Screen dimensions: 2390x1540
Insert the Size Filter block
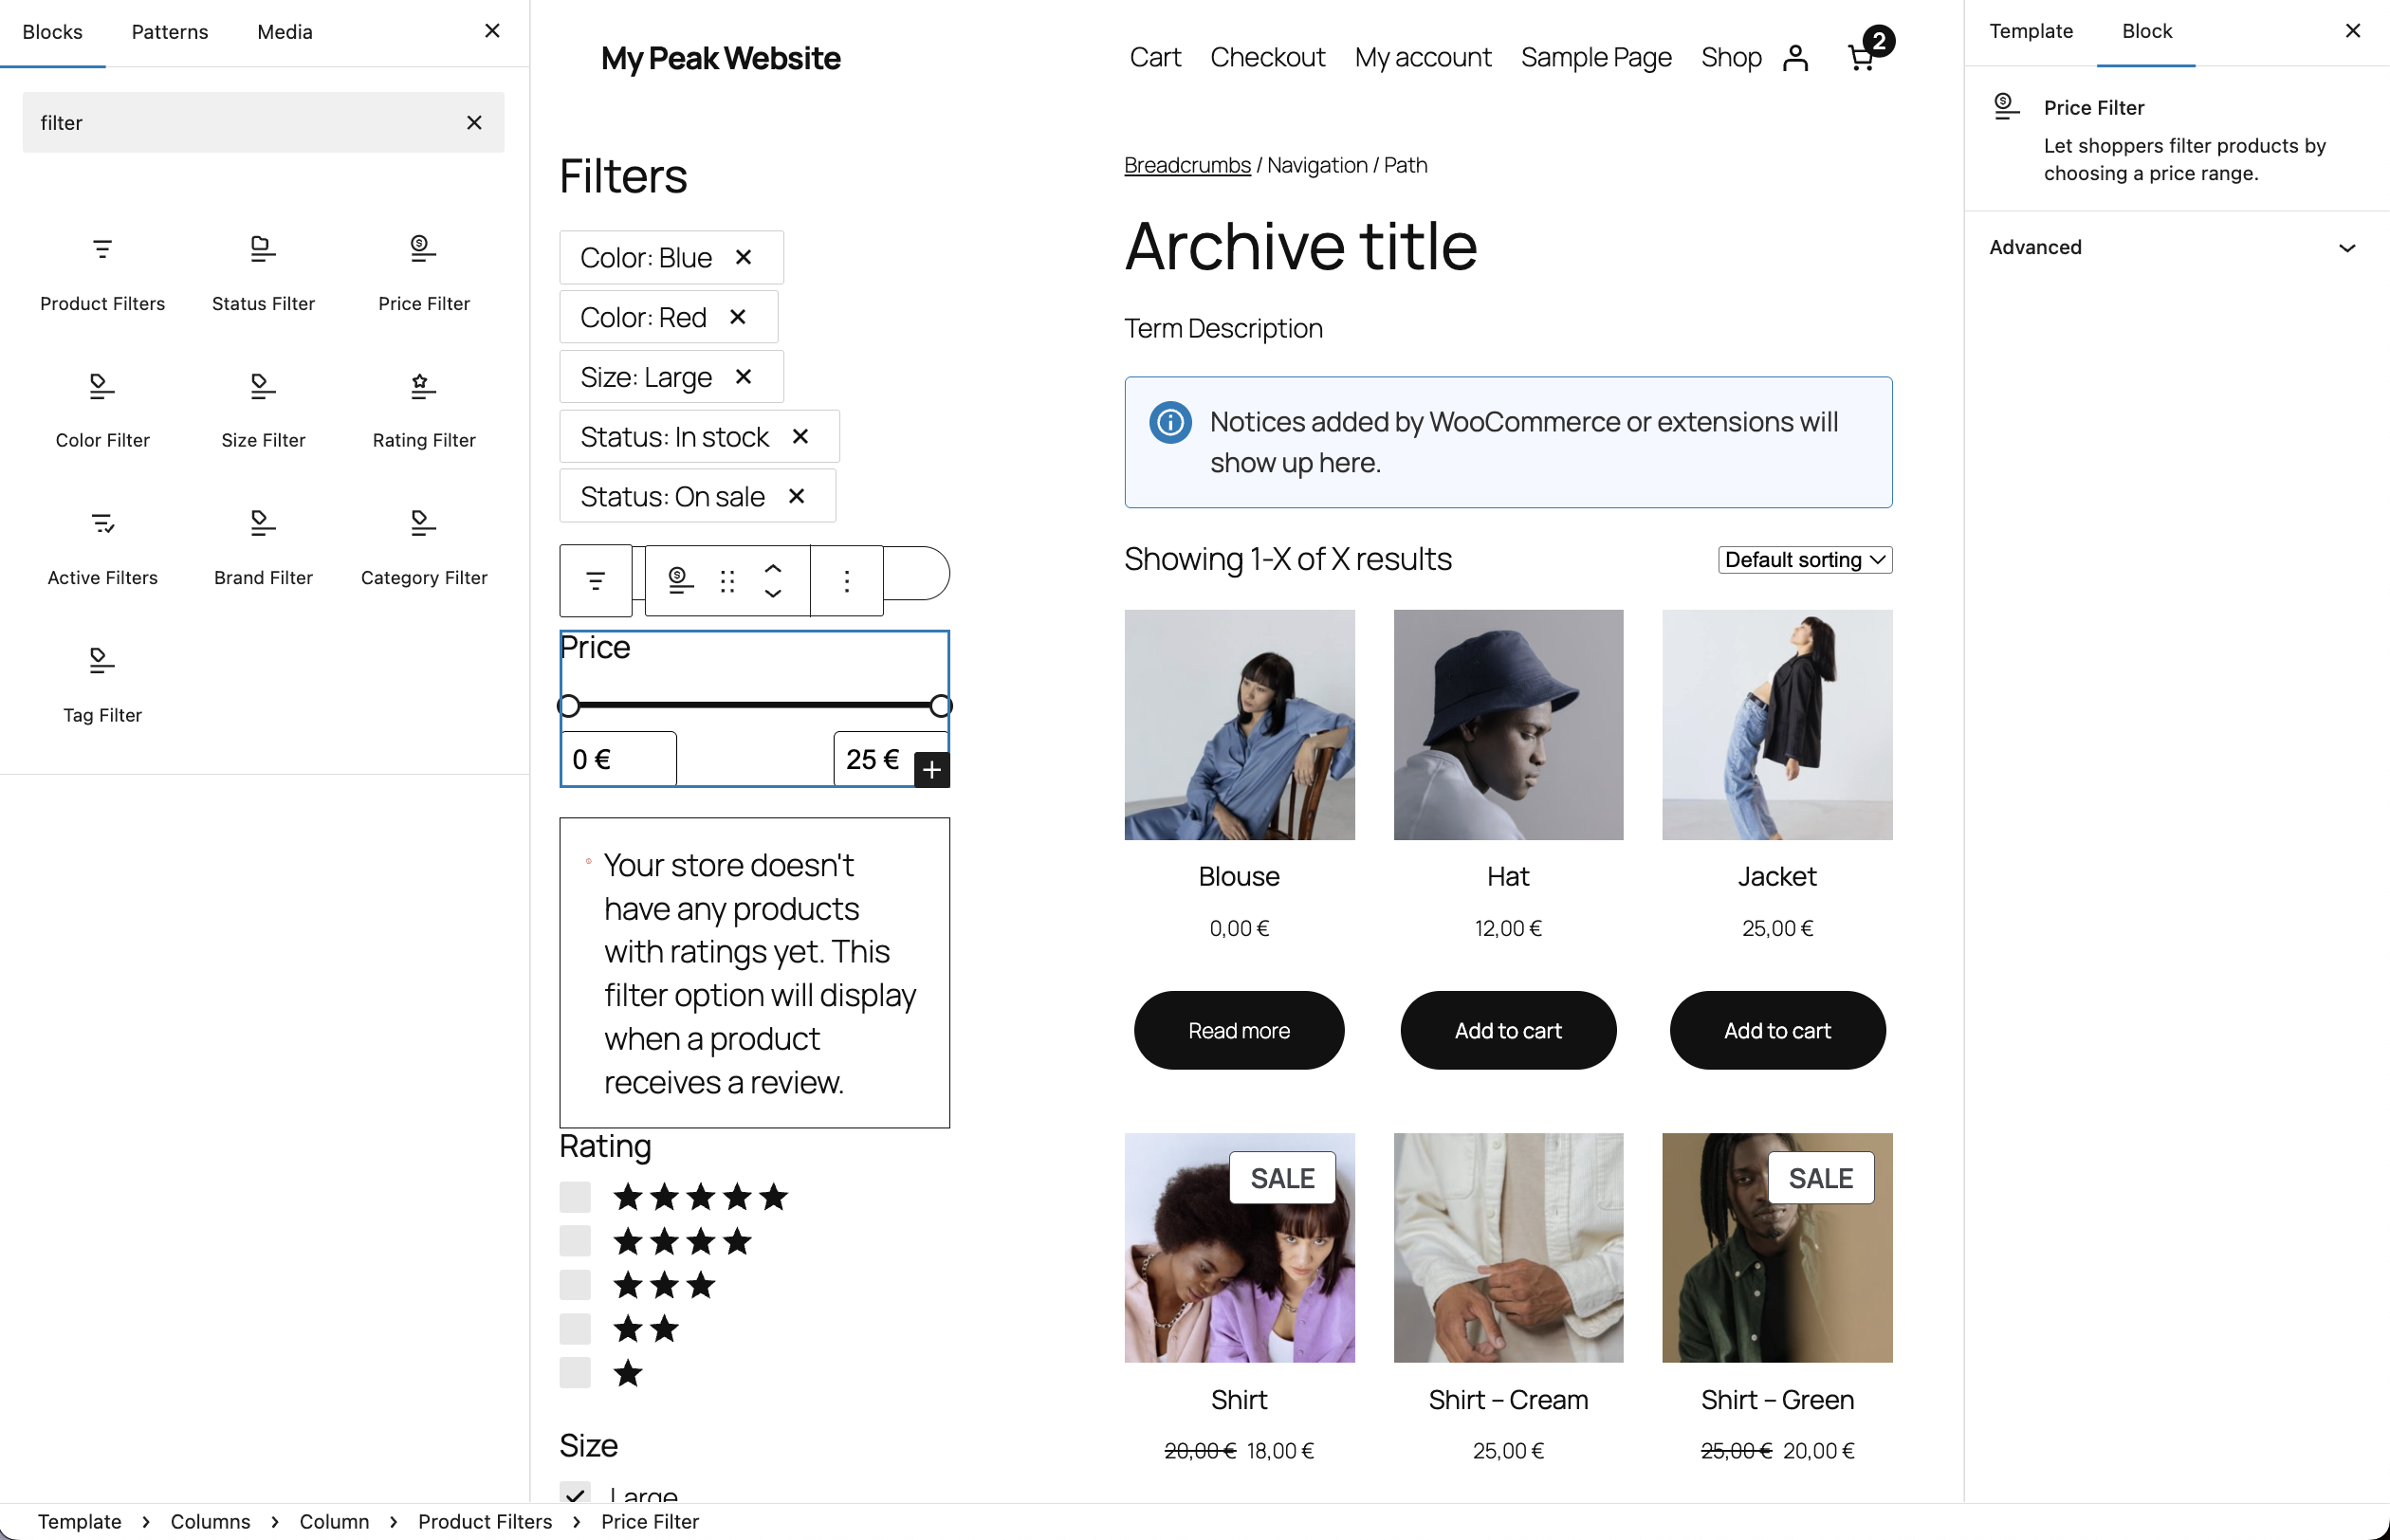263,409
